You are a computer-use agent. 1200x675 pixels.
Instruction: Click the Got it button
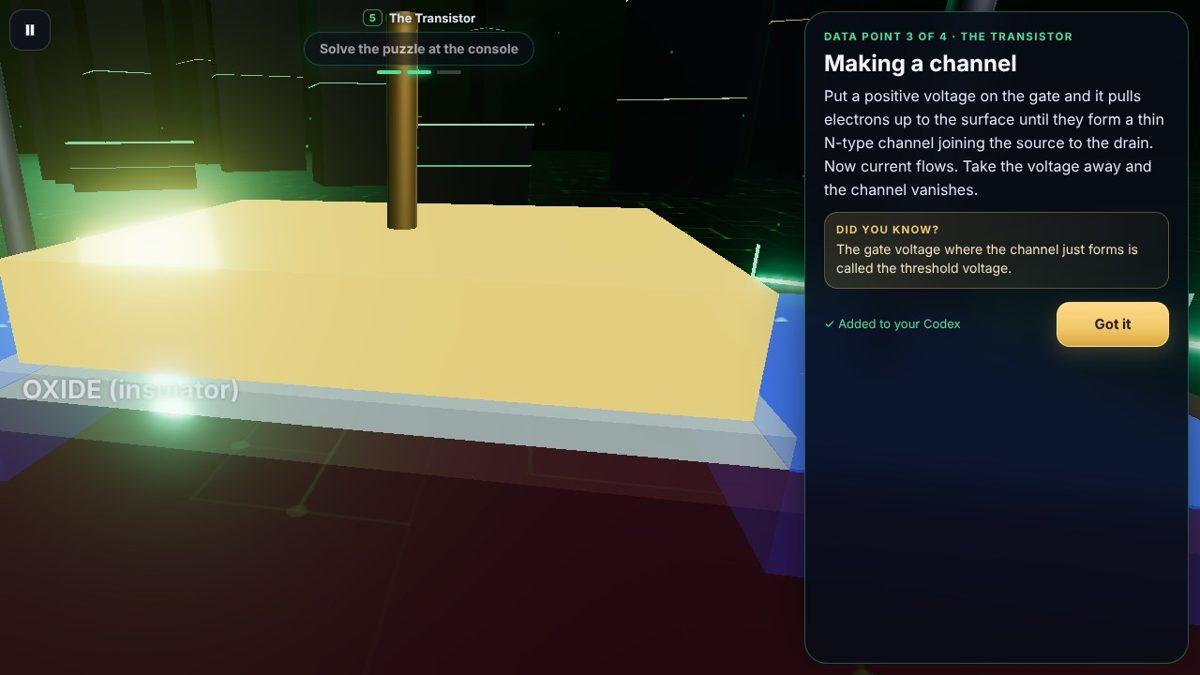pos(1112,324)
